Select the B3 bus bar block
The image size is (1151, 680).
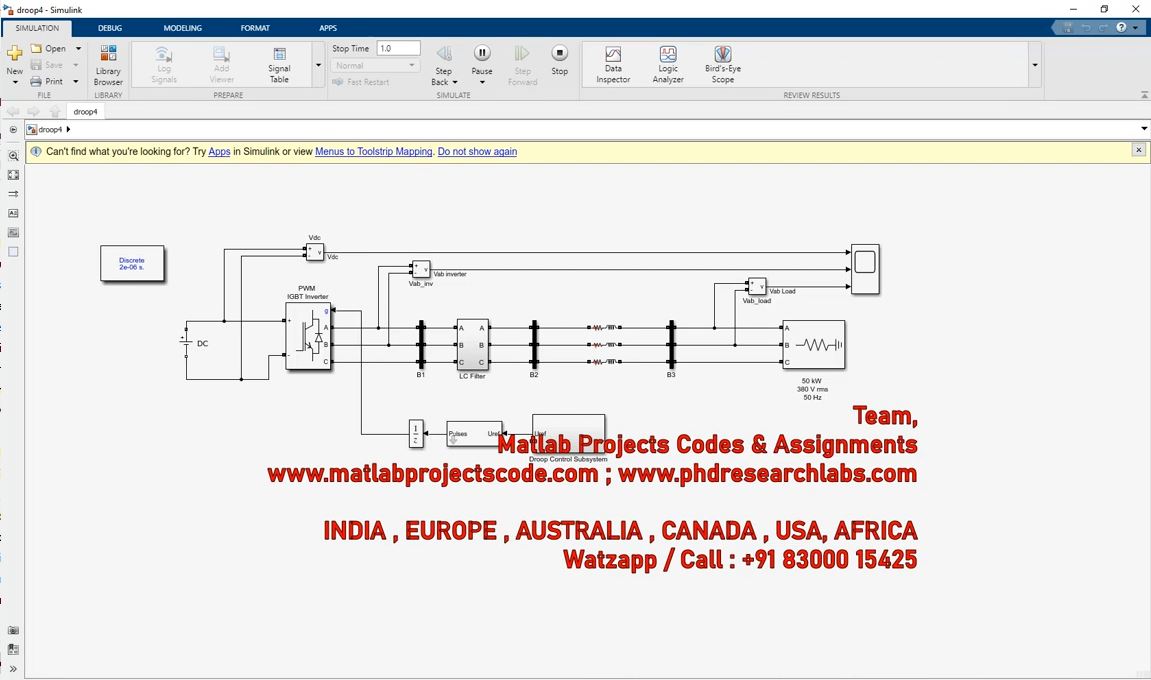[x=671, y=344]
